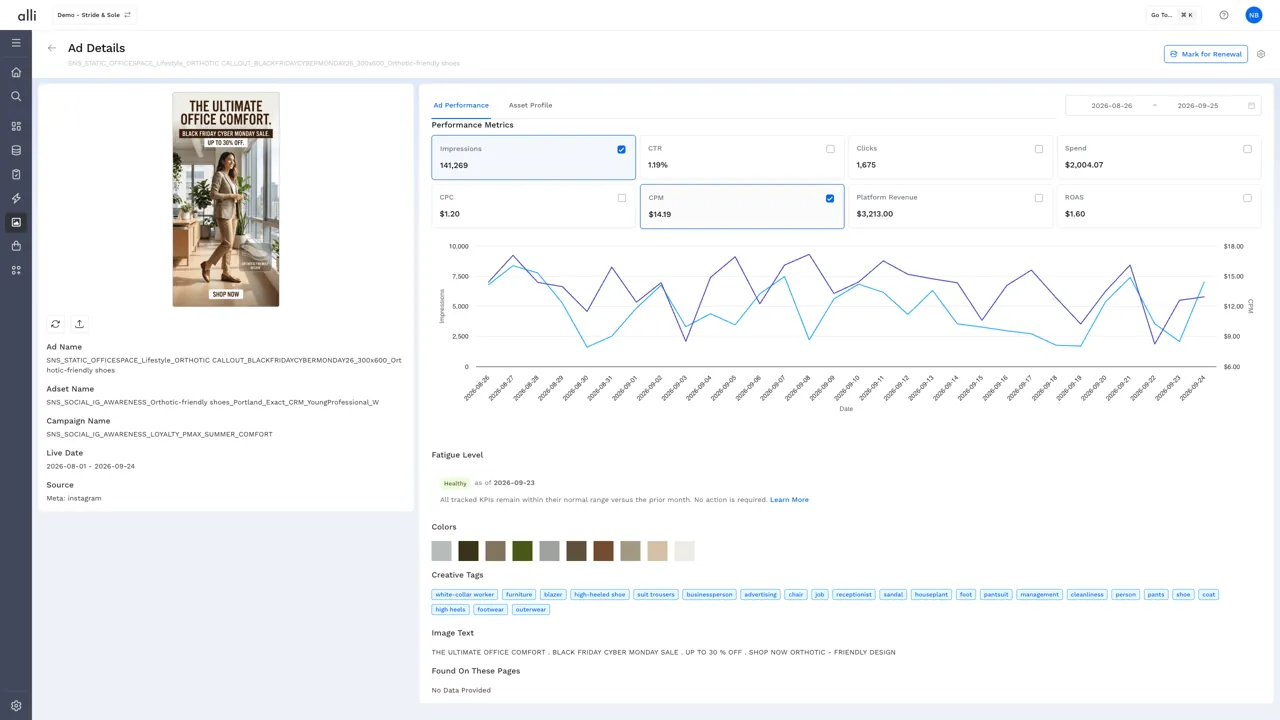Image resolution: width=1280 pixels, height=720 pixels.
Task: Switch to the Asset Profile tab
Action: click(530, 105)
